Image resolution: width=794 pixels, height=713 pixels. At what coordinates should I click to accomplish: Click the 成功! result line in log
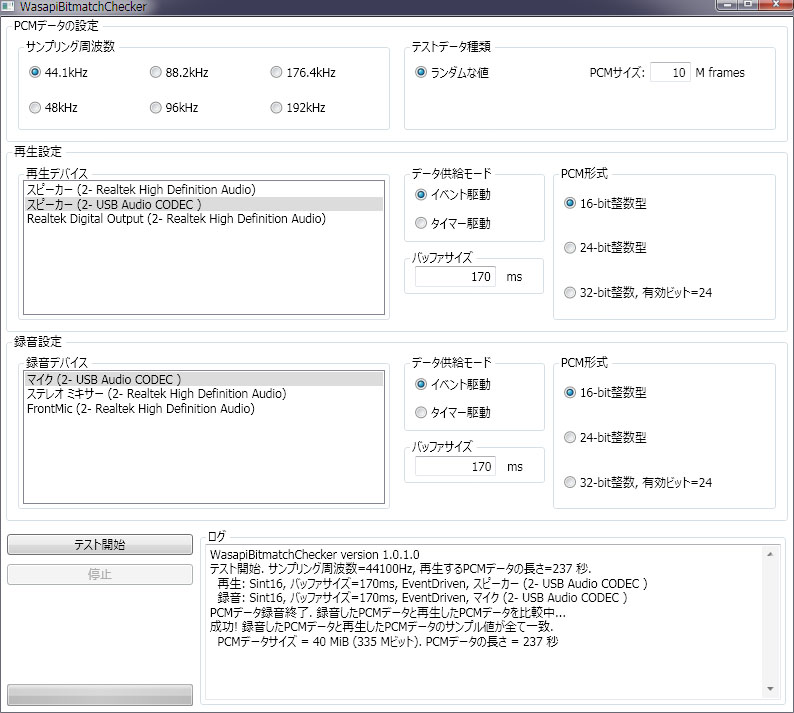pos(381,627)
